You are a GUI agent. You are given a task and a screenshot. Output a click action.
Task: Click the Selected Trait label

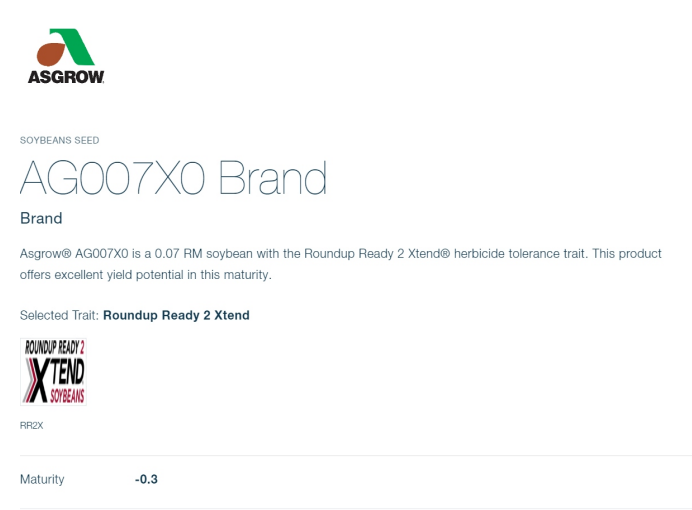tap(59, 315)
